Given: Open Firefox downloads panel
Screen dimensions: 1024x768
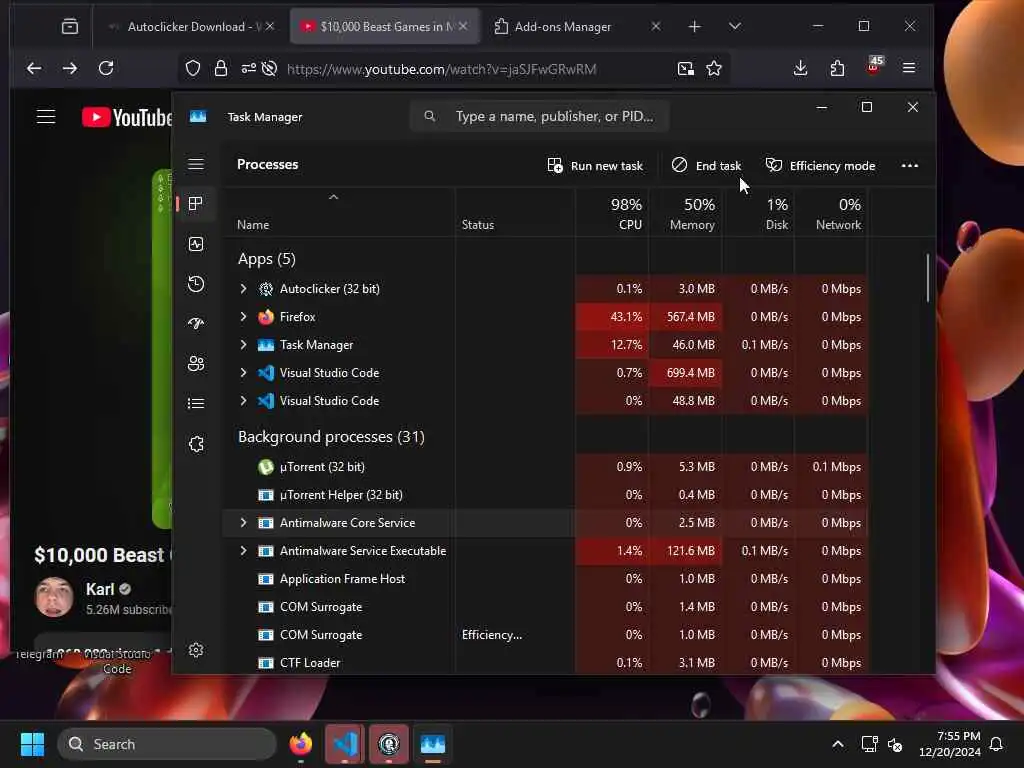Looking at the screenshot, I should click(801, 68).
